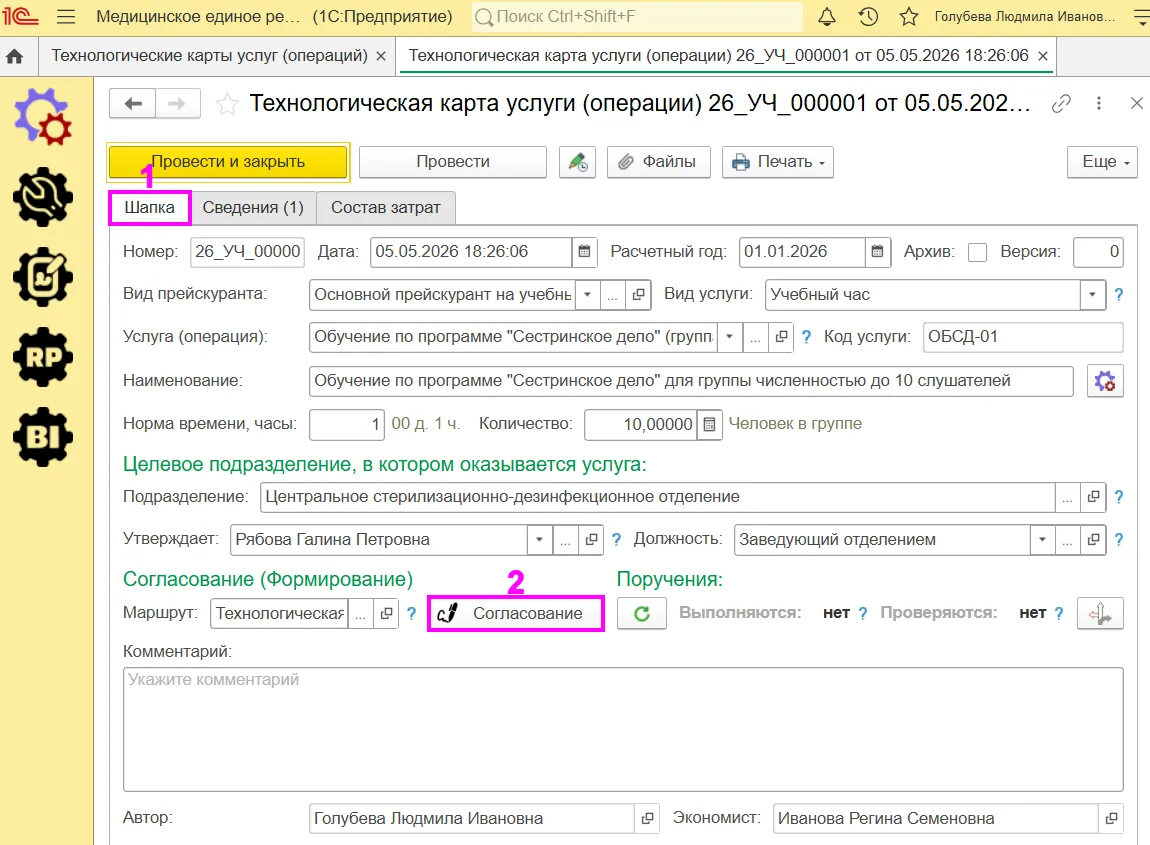Click the pencil edit icon in toolbar
Image resolution: width=1150 pixels, height=845 pixels.
[577, 162]
